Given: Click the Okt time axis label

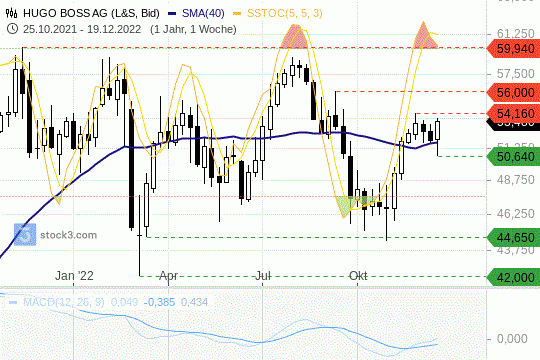Looking at the screenshot, I should (x=358, y=276).
